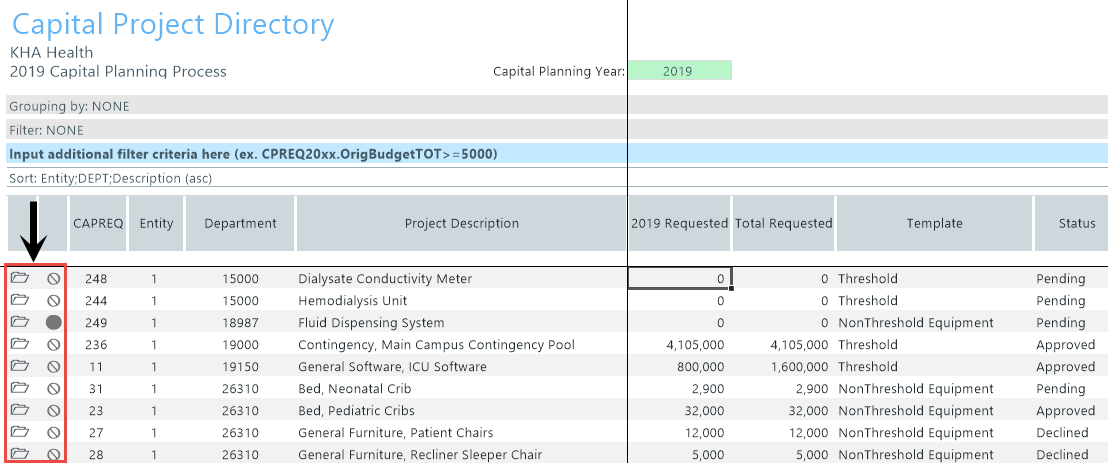Toggle circle-slash icon for Recliner Sleeper Chair
The image size is (1108, 463).
coord(53,454)
